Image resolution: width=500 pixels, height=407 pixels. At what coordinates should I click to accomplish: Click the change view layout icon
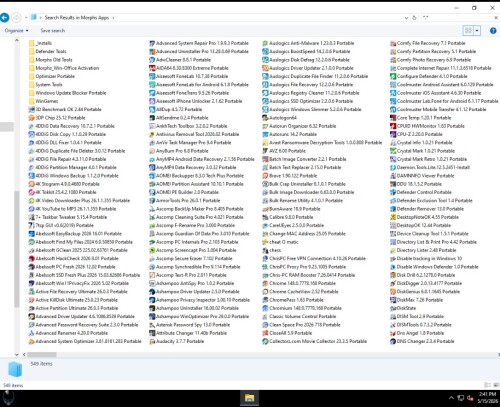click(468, 31)
